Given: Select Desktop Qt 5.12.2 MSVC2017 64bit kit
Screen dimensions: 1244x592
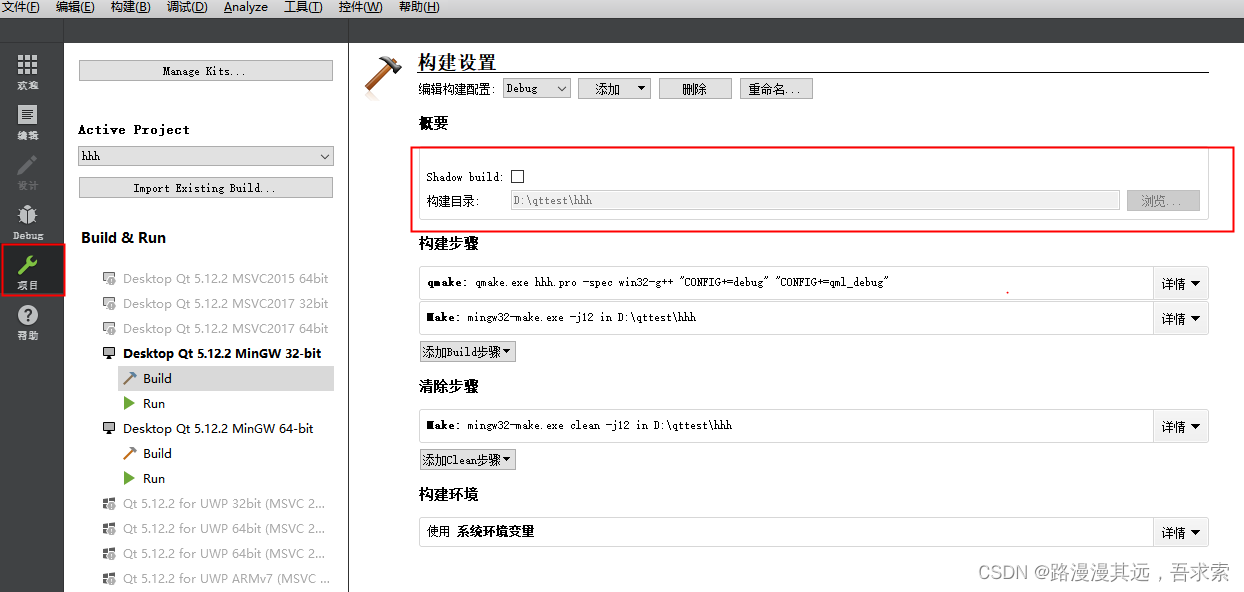Looking at the screenshot, I should point(225,328).
